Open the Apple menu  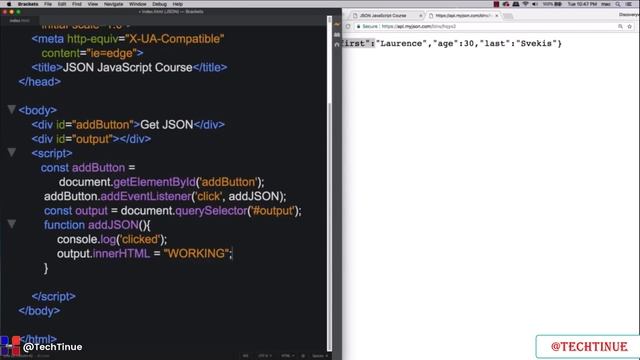(9, 4)
